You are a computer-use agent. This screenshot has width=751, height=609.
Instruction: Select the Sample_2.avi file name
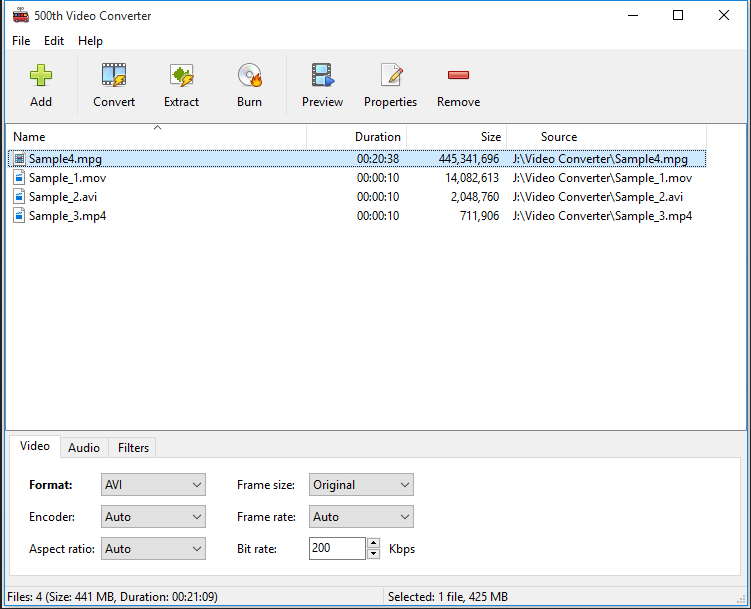(x=63, y=197)
